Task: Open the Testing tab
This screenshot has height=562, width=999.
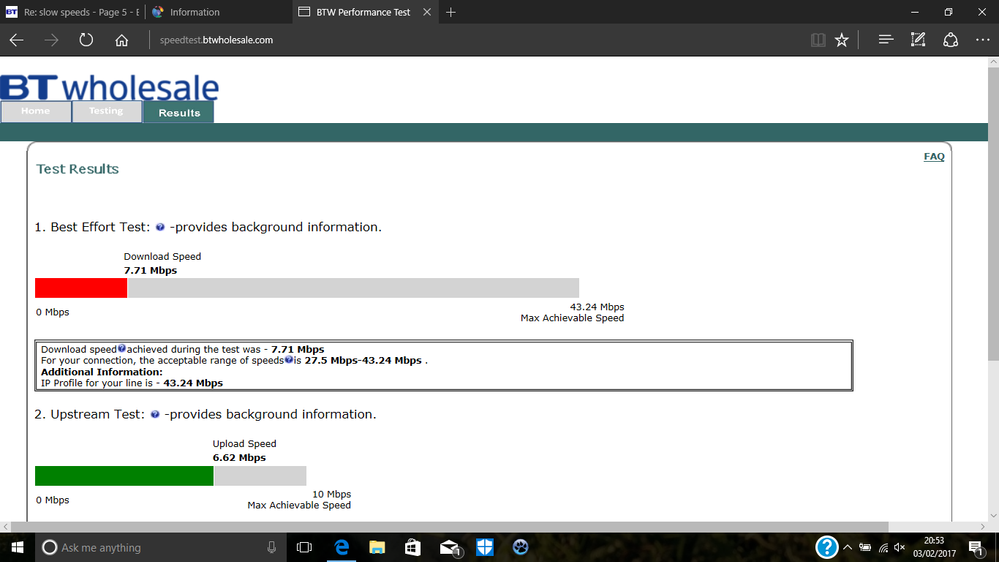Action: 106,111
